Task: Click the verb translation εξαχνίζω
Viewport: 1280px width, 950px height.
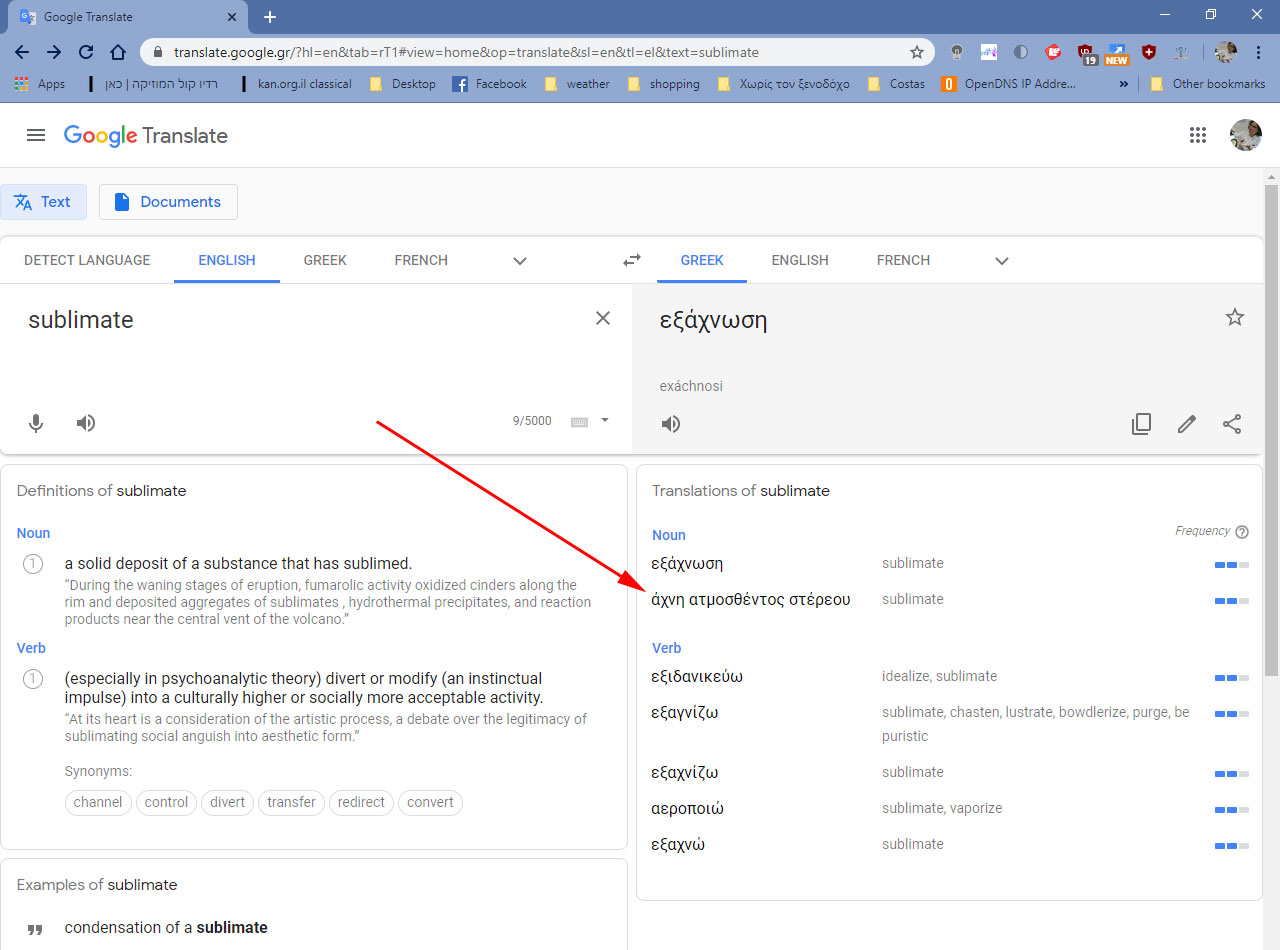Action: (x=685, y=772)
